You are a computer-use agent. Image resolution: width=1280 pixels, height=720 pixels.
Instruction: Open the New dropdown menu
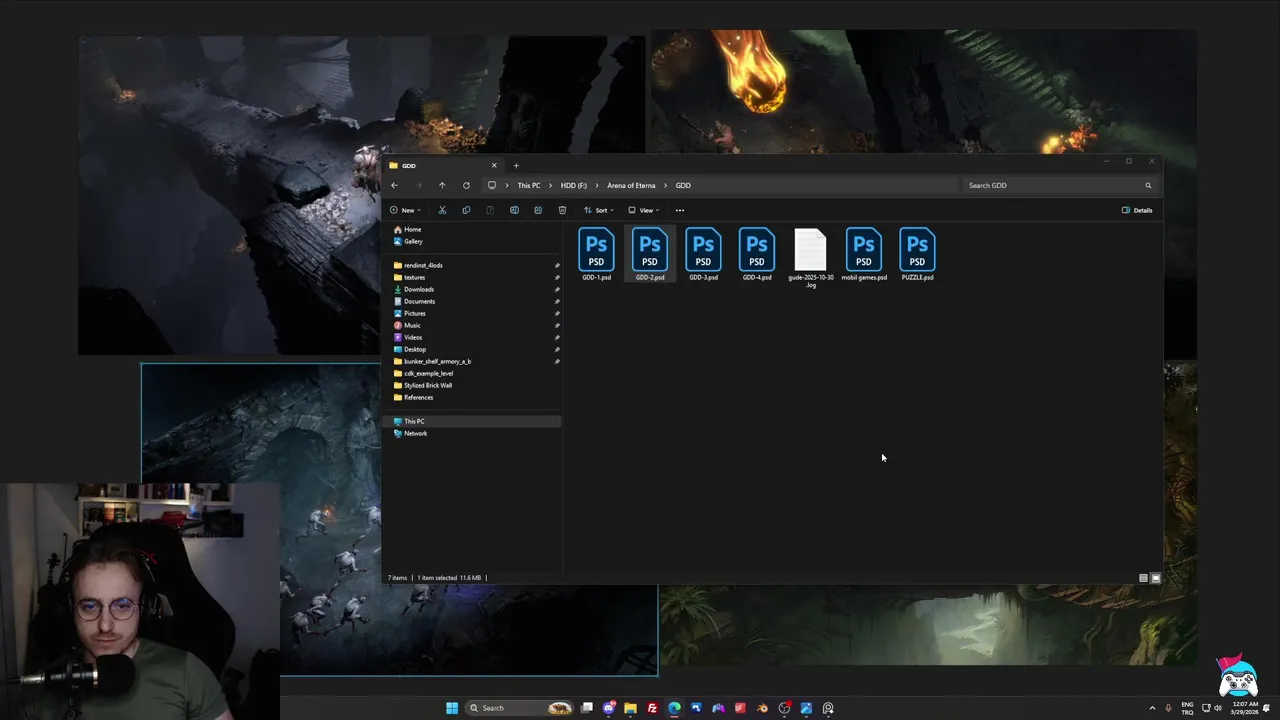point(405,210)
